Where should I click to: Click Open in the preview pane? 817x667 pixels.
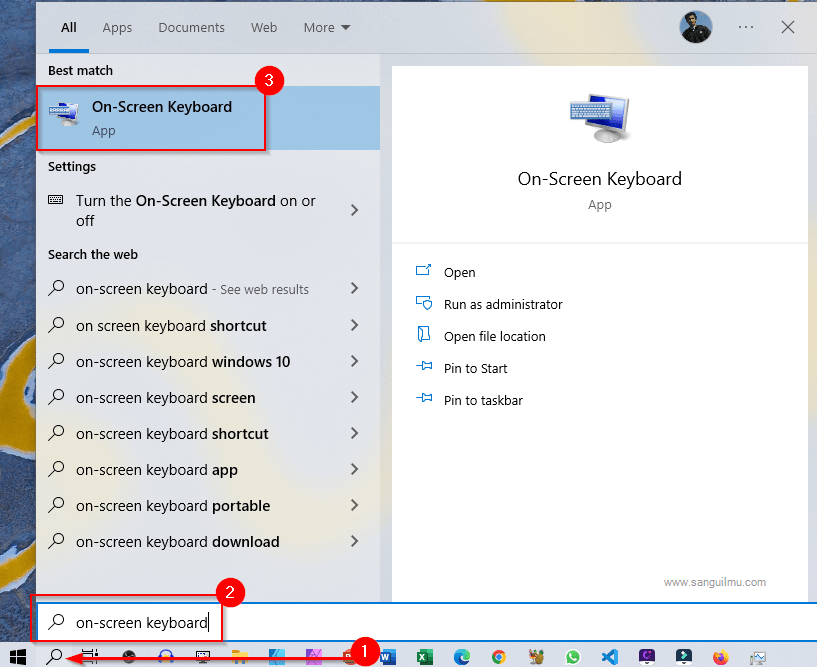point(459,273)
